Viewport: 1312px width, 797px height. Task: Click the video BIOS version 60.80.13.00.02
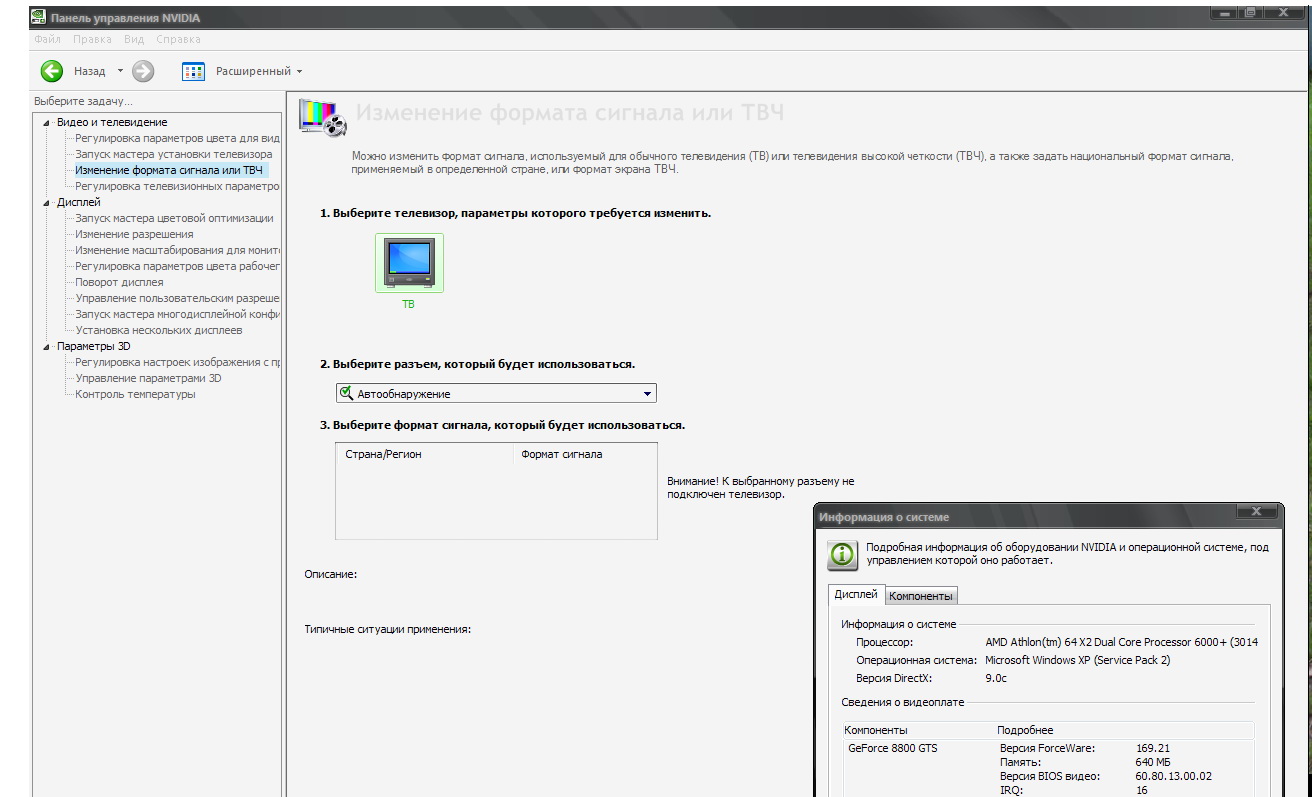[x=1174, y=776]
